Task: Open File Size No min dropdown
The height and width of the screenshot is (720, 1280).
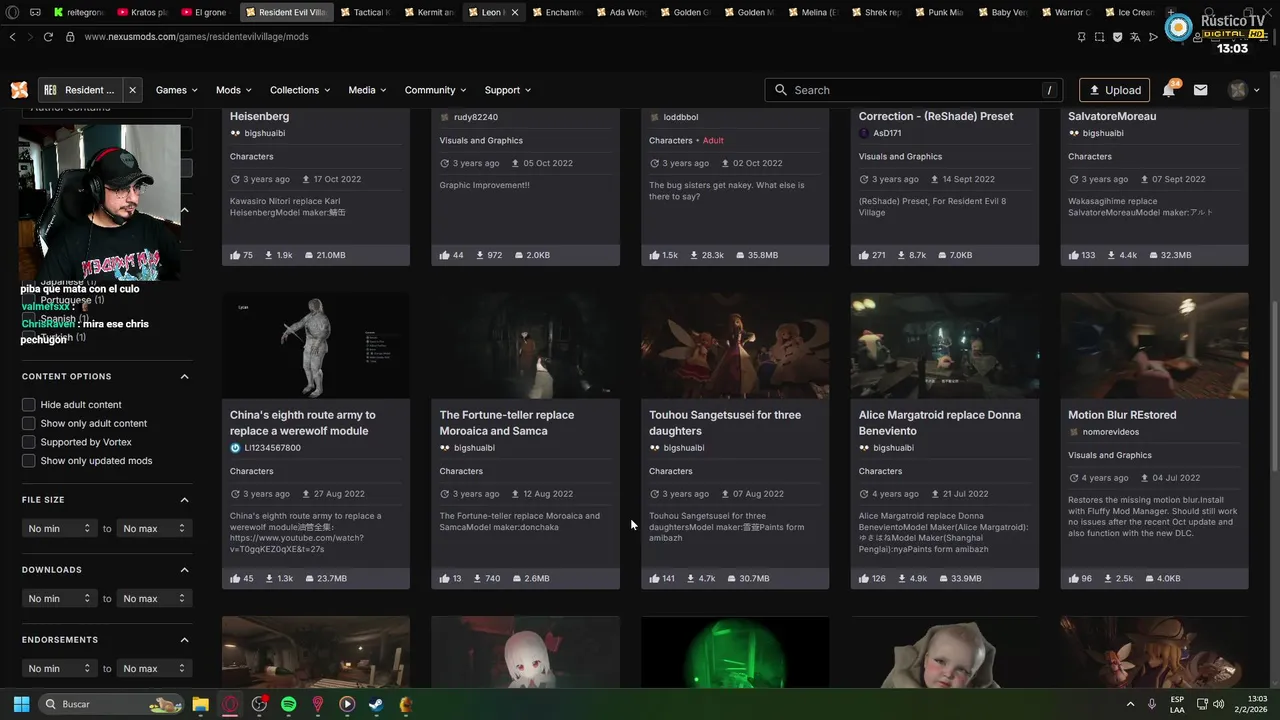Action: 59,528
